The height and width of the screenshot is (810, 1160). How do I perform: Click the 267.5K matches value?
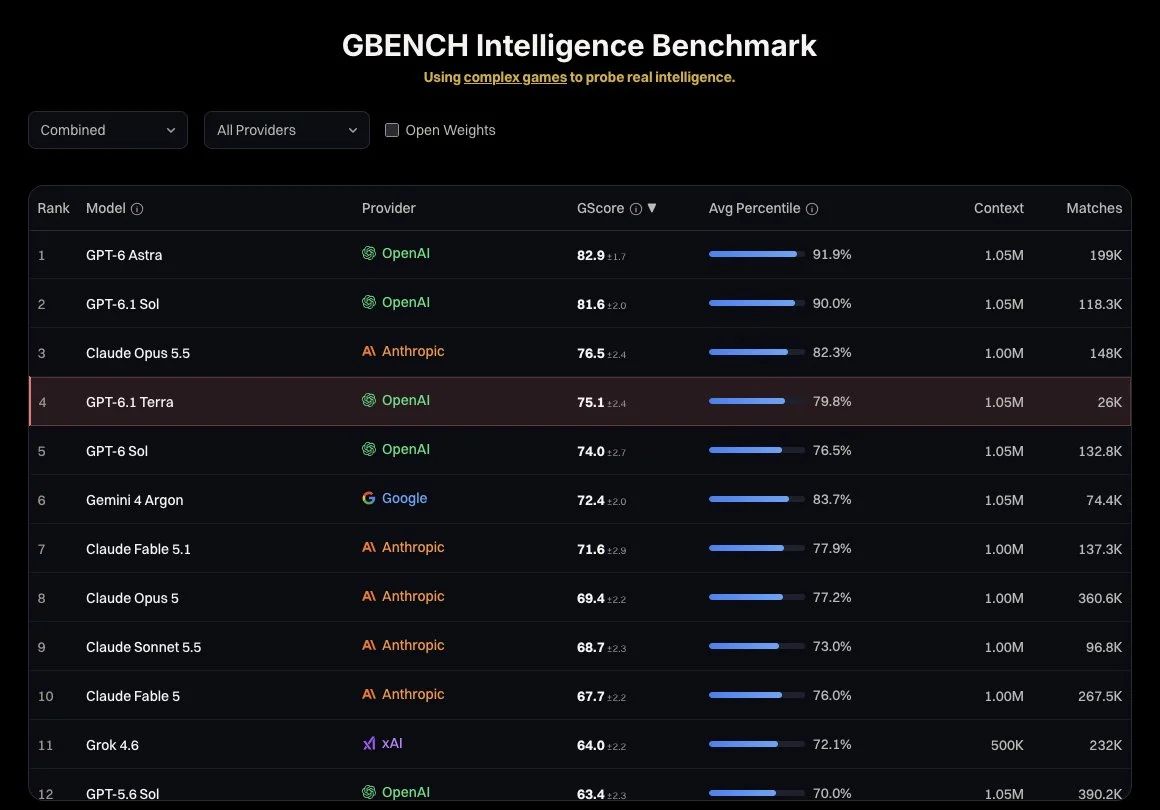[1099, 697]
